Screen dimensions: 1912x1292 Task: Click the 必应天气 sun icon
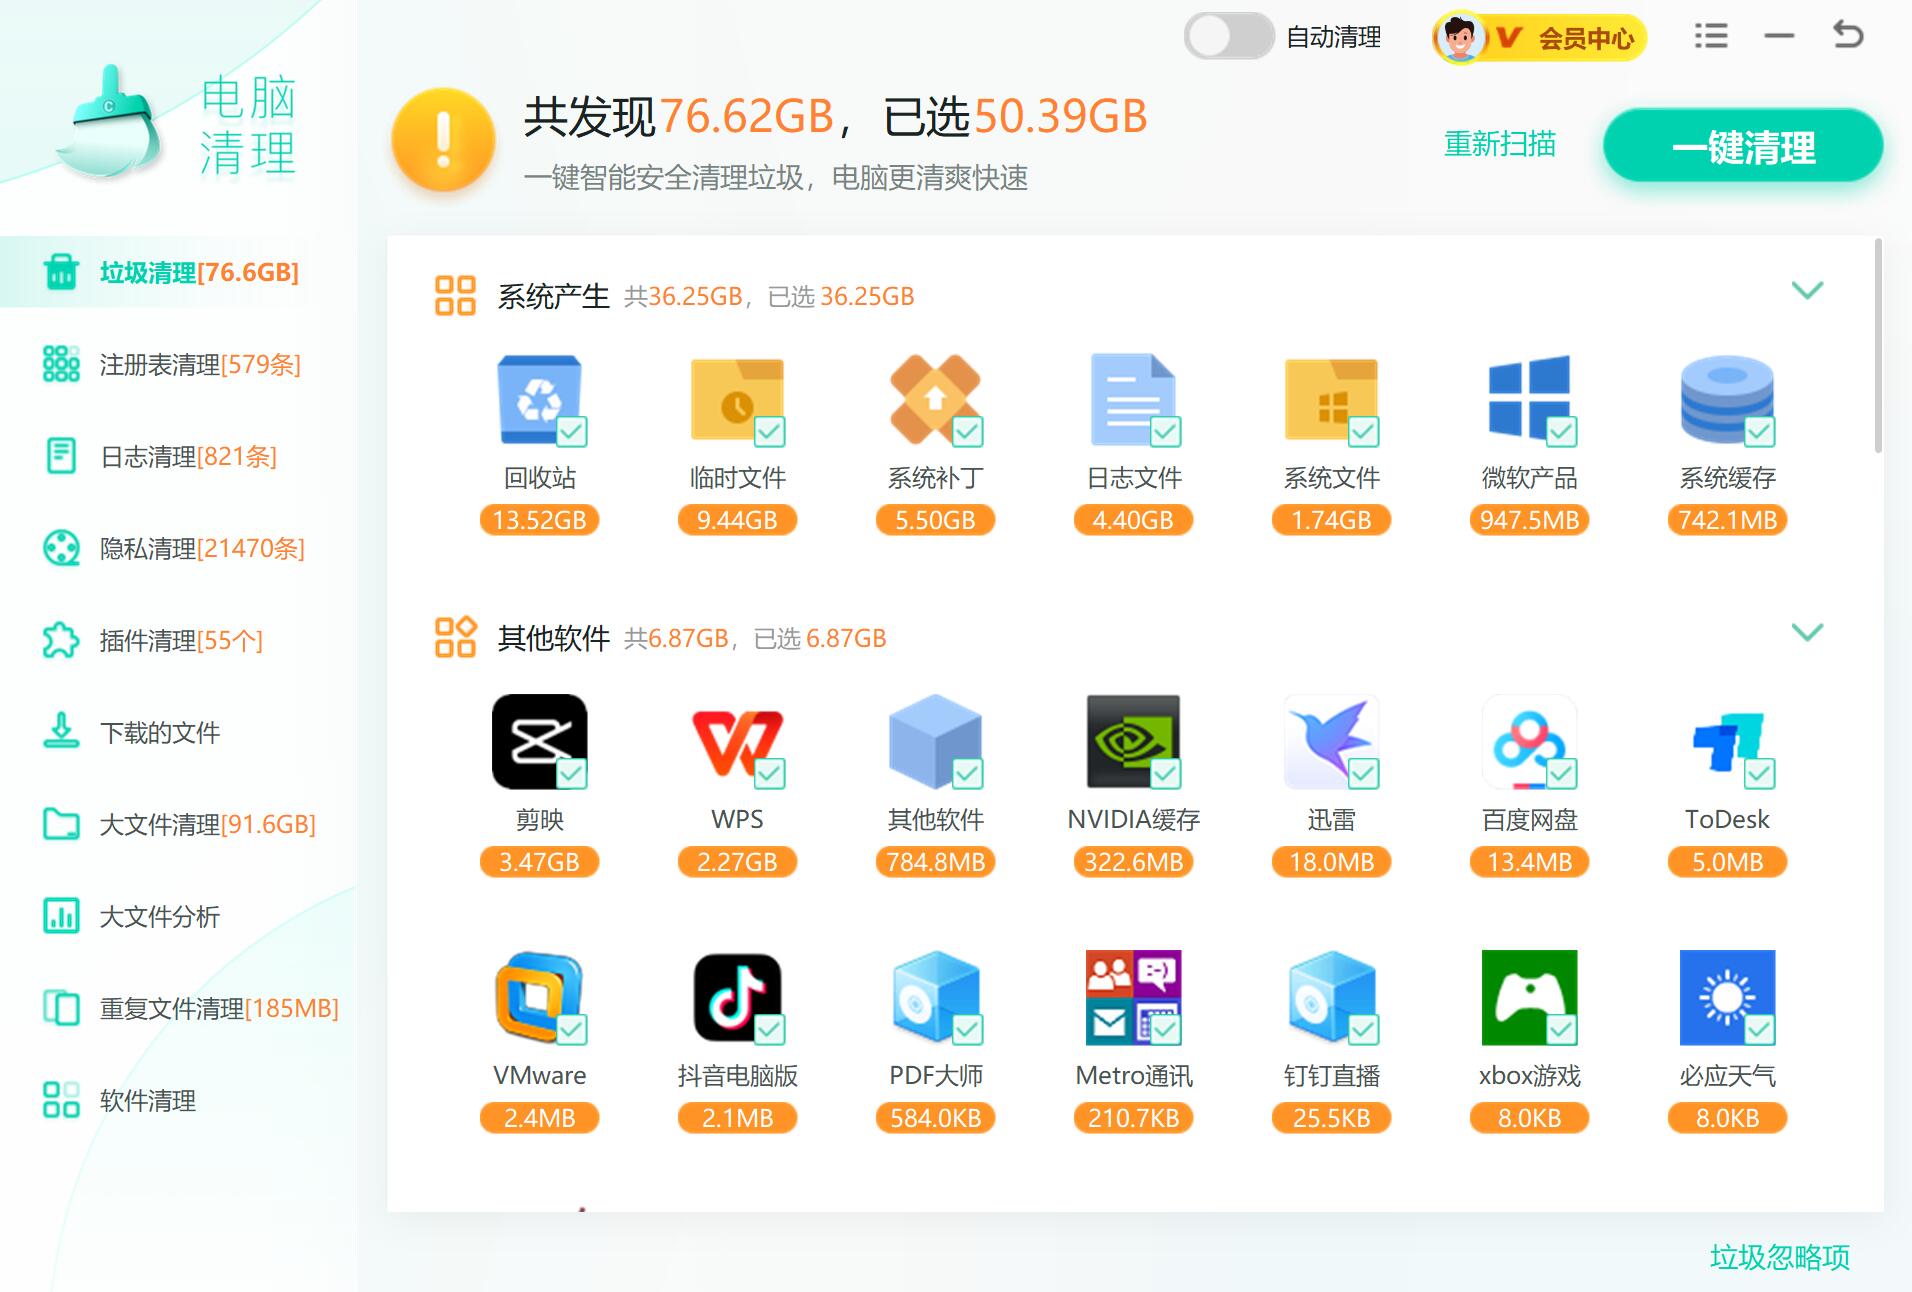1727,997
